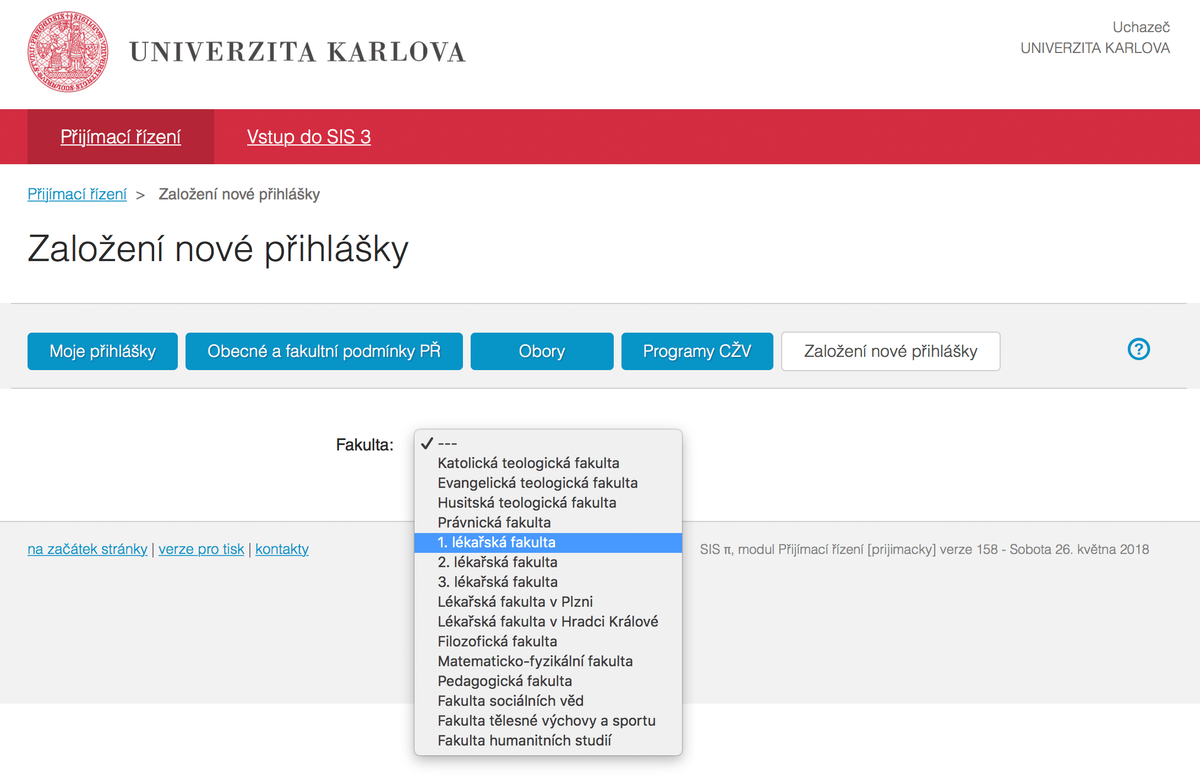Select Založení nové přihlášky button

(890, 351)
